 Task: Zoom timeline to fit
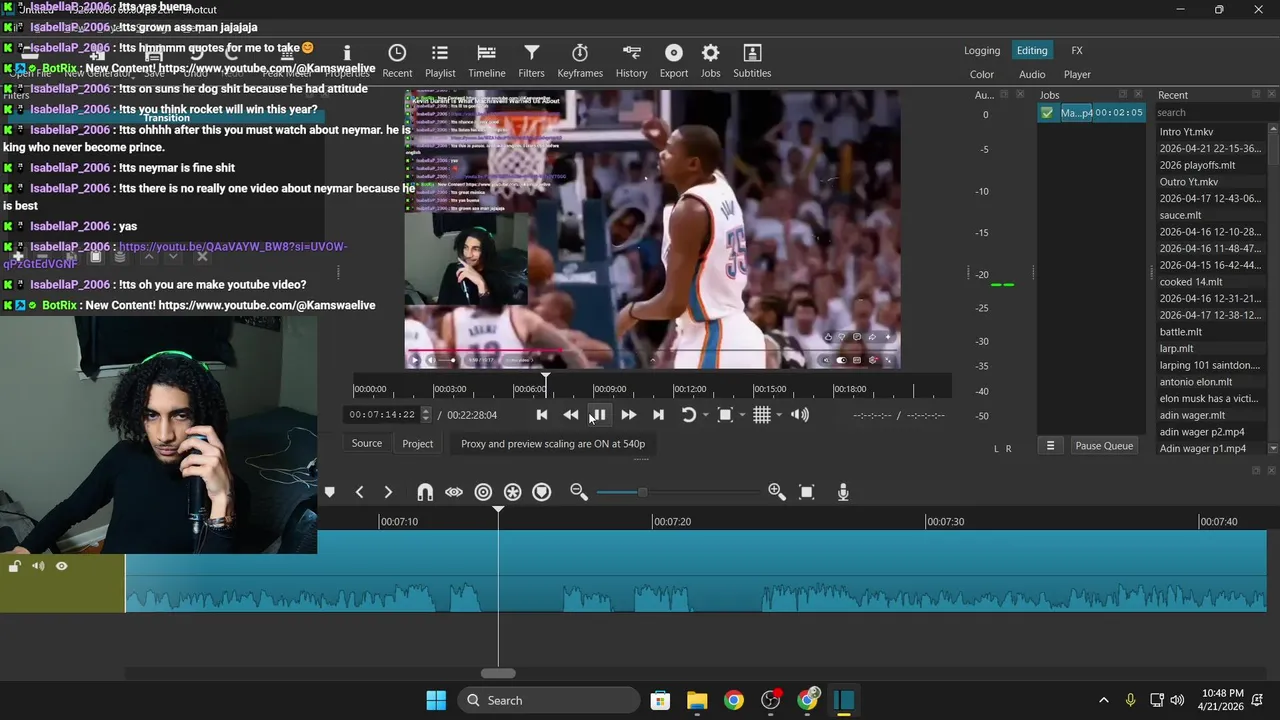[x=807, y=492]
